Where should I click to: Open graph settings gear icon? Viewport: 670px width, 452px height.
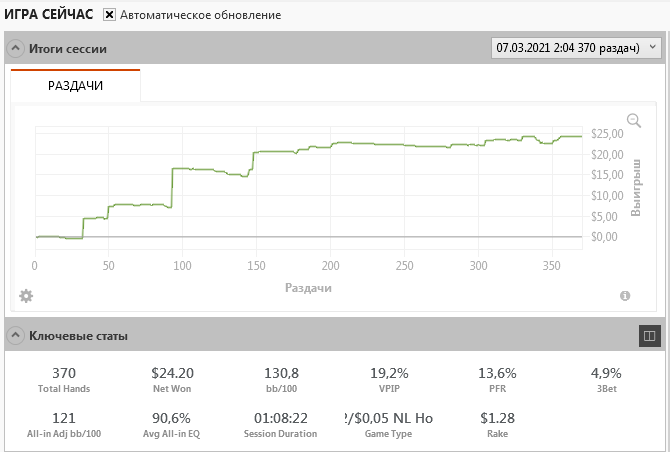pos(26,296)
